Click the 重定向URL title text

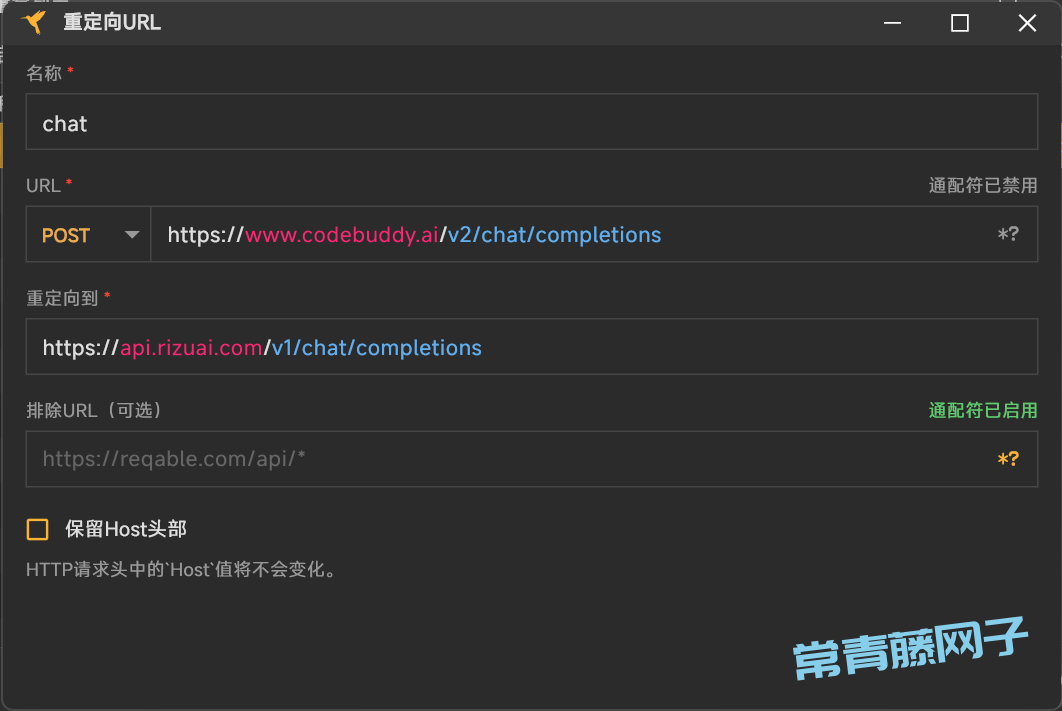(x=112, y=23)
